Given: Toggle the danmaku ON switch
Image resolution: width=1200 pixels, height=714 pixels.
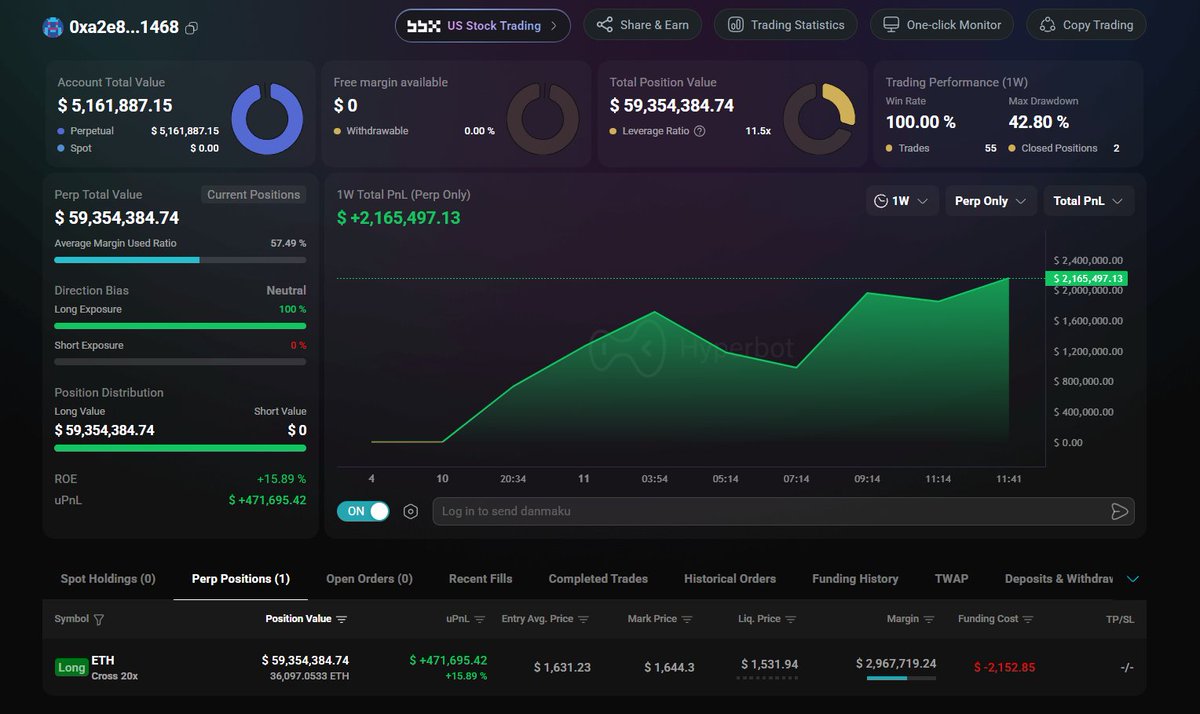Looking at the screenshot, I should 364,511.
